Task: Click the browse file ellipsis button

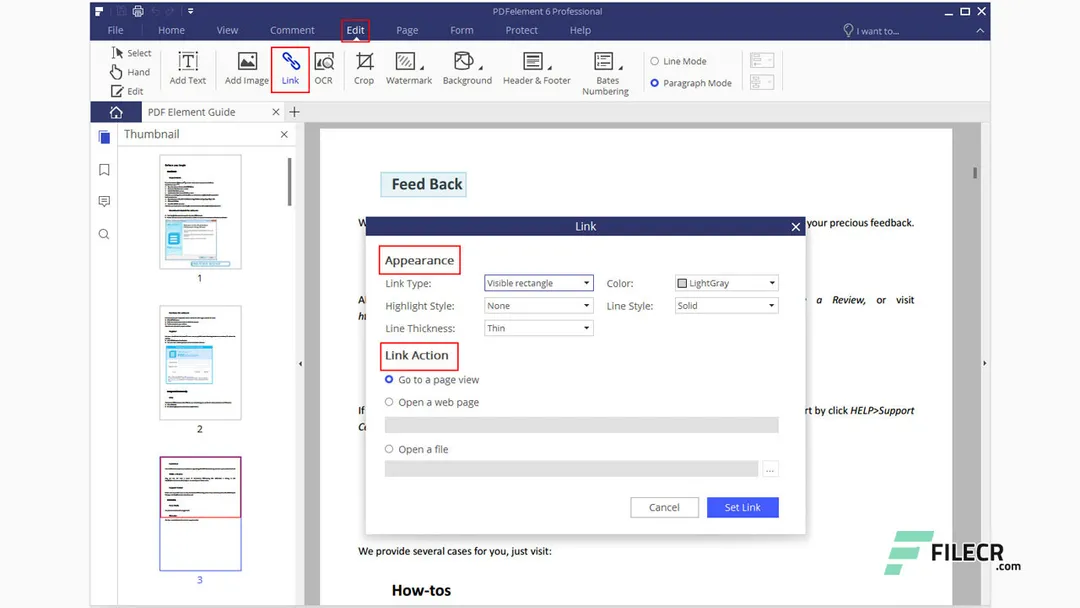Action: (770, 469)
